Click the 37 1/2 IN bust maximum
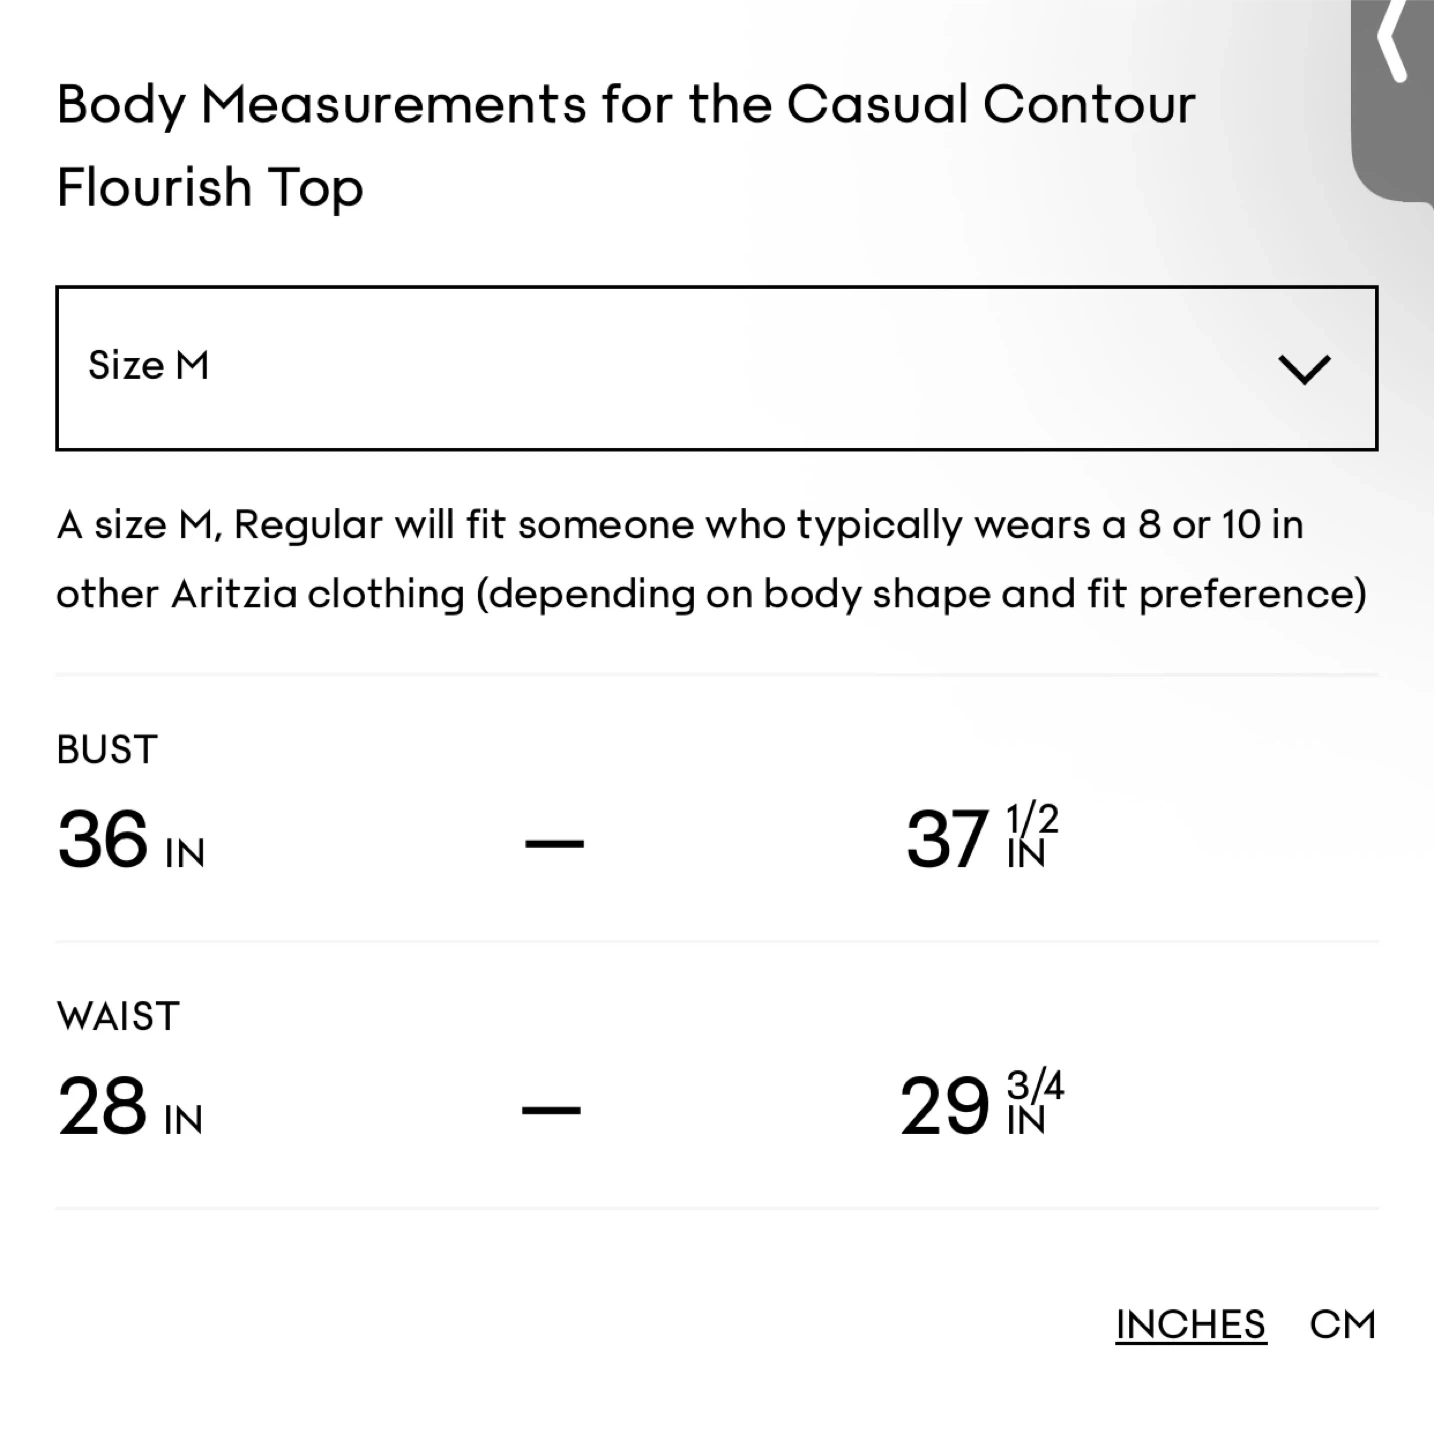 coord(982,837)
